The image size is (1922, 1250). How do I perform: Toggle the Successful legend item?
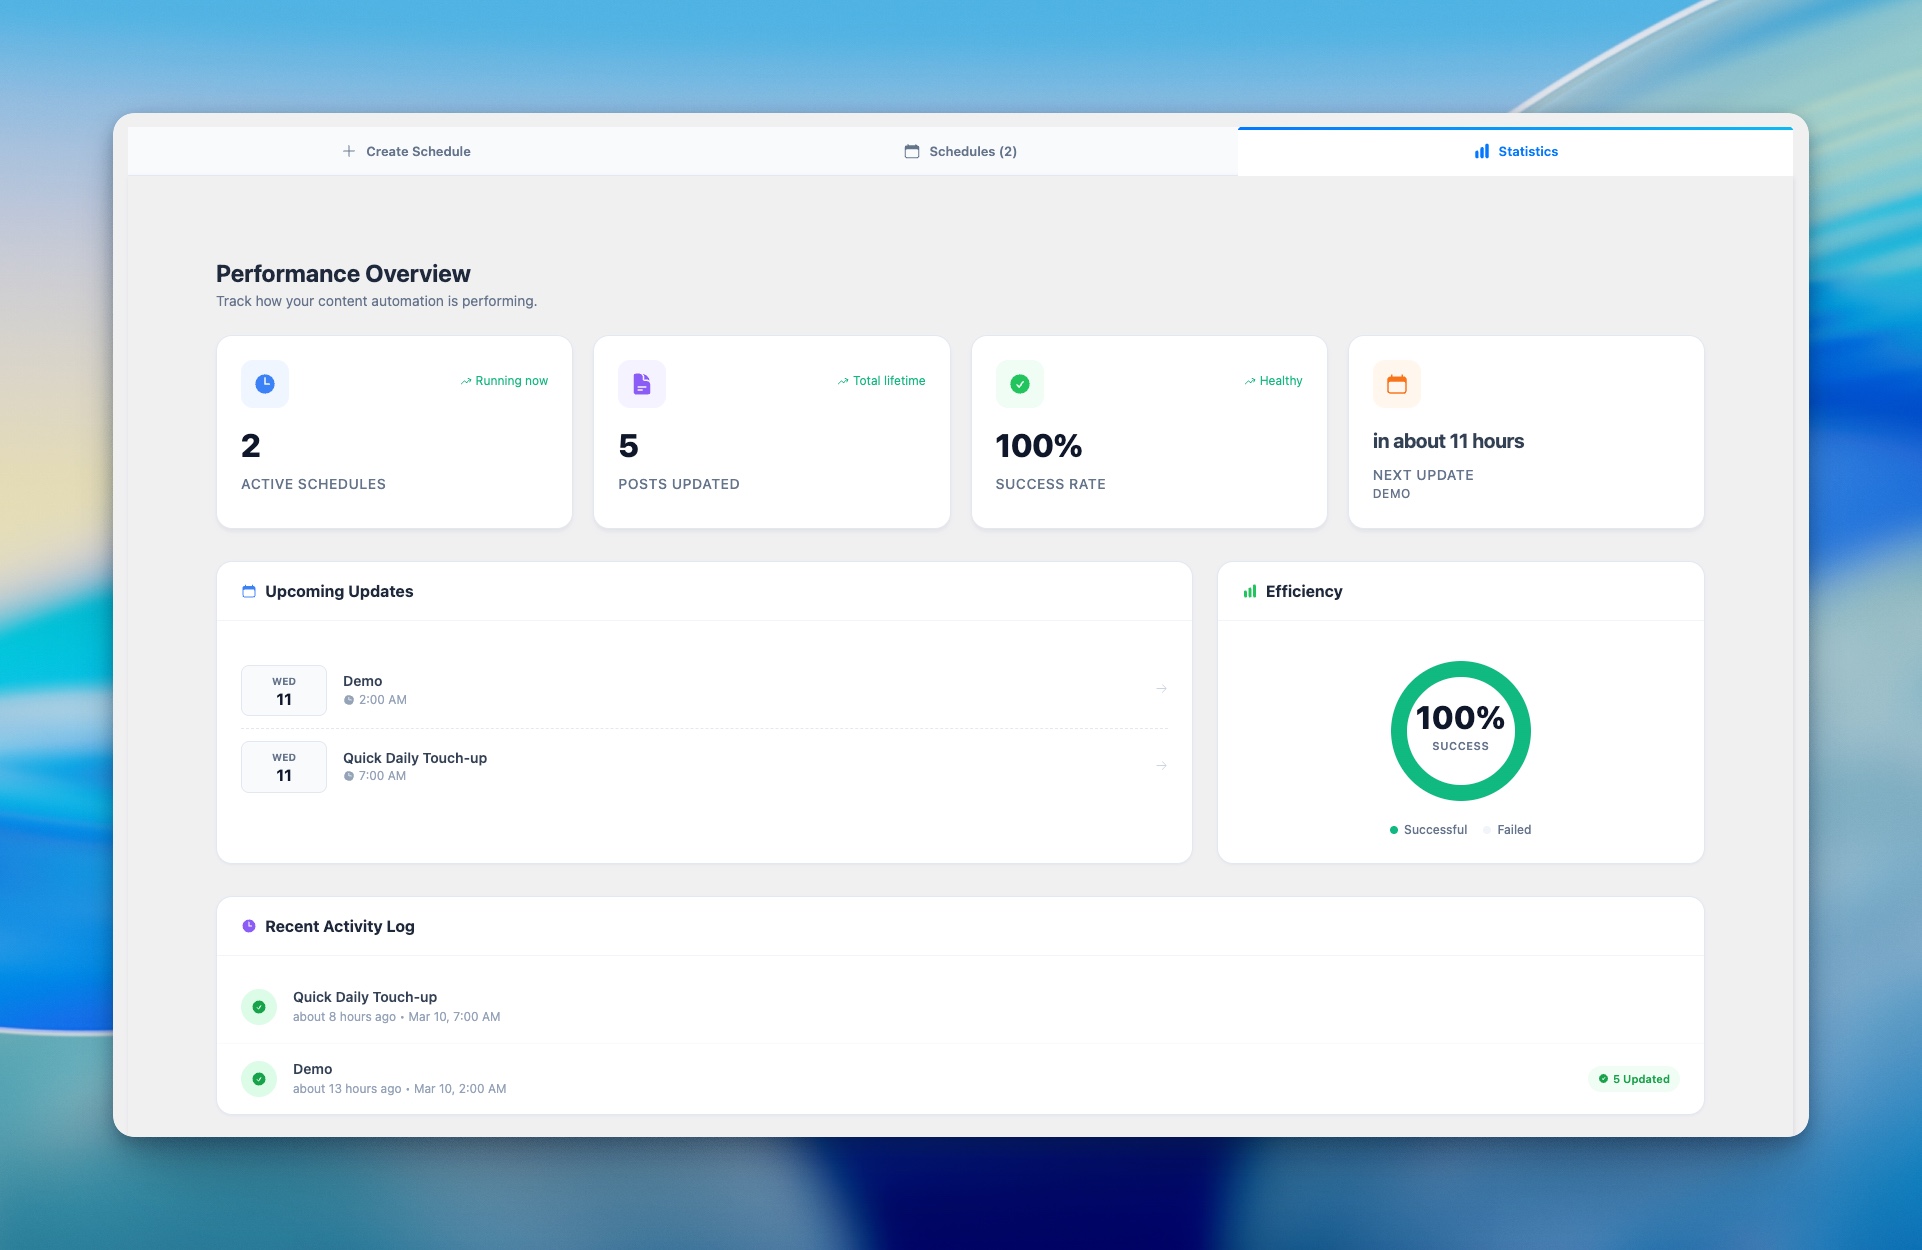[x=1428, y=830]
